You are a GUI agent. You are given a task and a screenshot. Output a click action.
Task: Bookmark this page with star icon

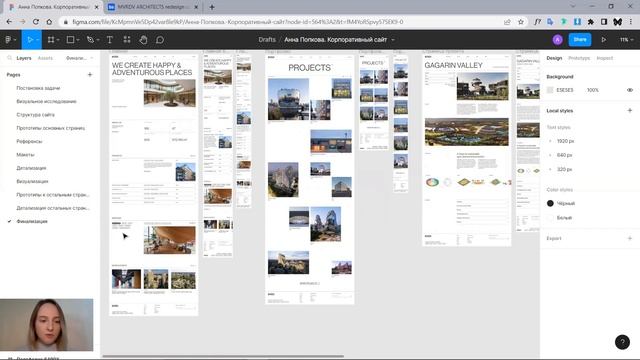click(x=521, y=22)
